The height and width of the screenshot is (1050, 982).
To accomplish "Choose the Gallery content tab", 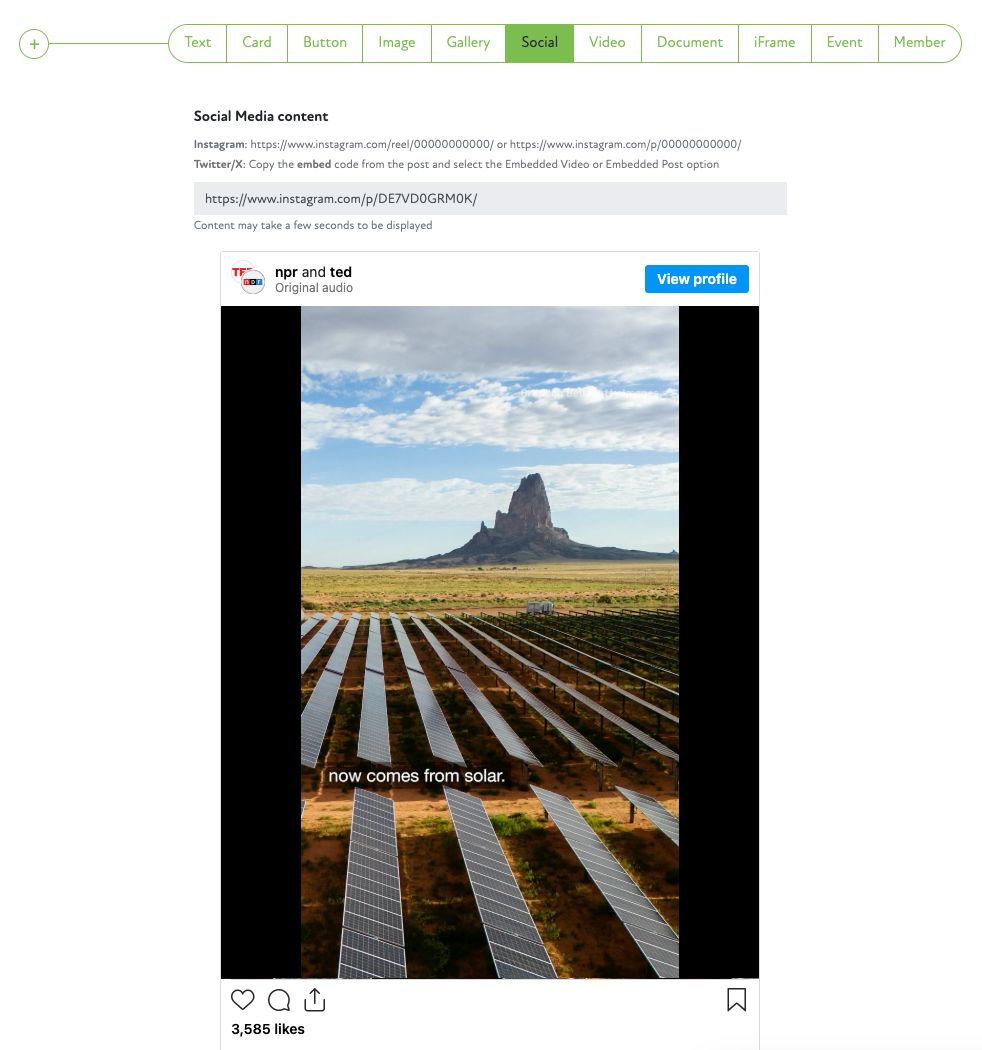I will pyautogui.click(x=468, y=43).
